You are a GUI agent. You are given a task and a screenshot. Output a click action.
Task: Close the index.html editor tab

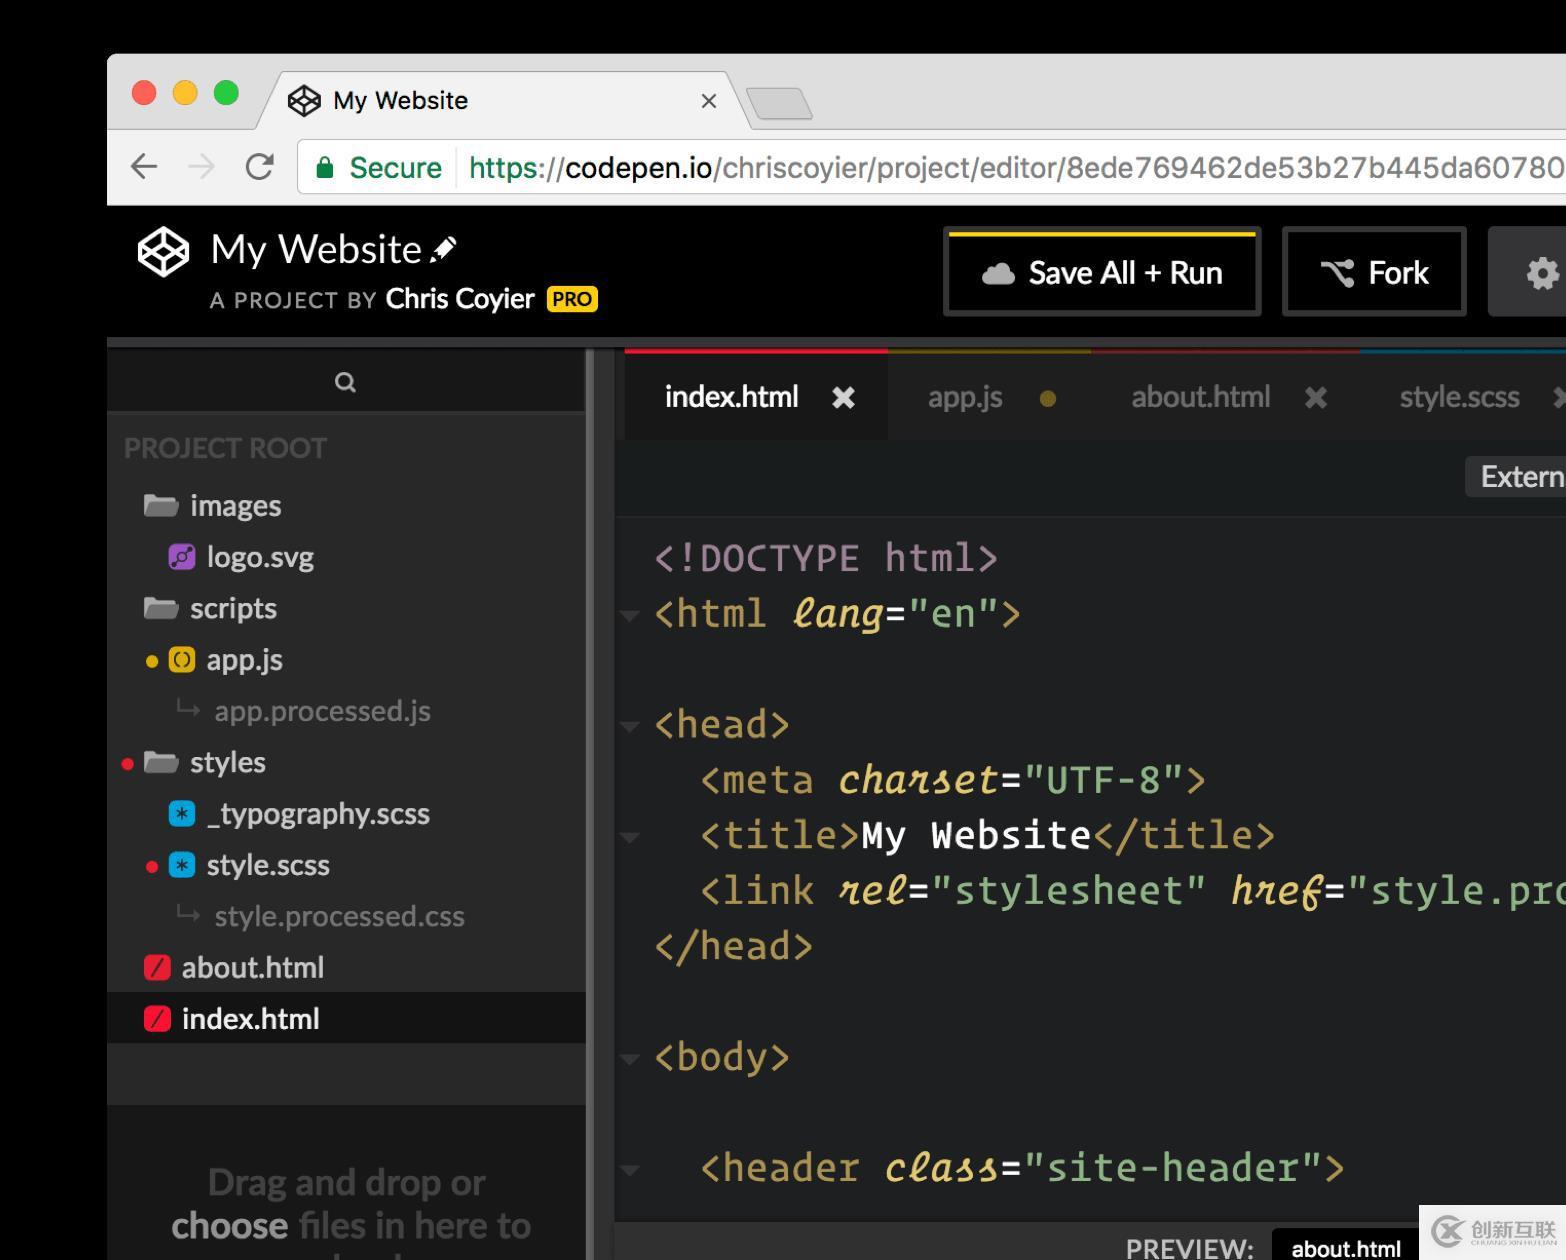tap(843, 398)
